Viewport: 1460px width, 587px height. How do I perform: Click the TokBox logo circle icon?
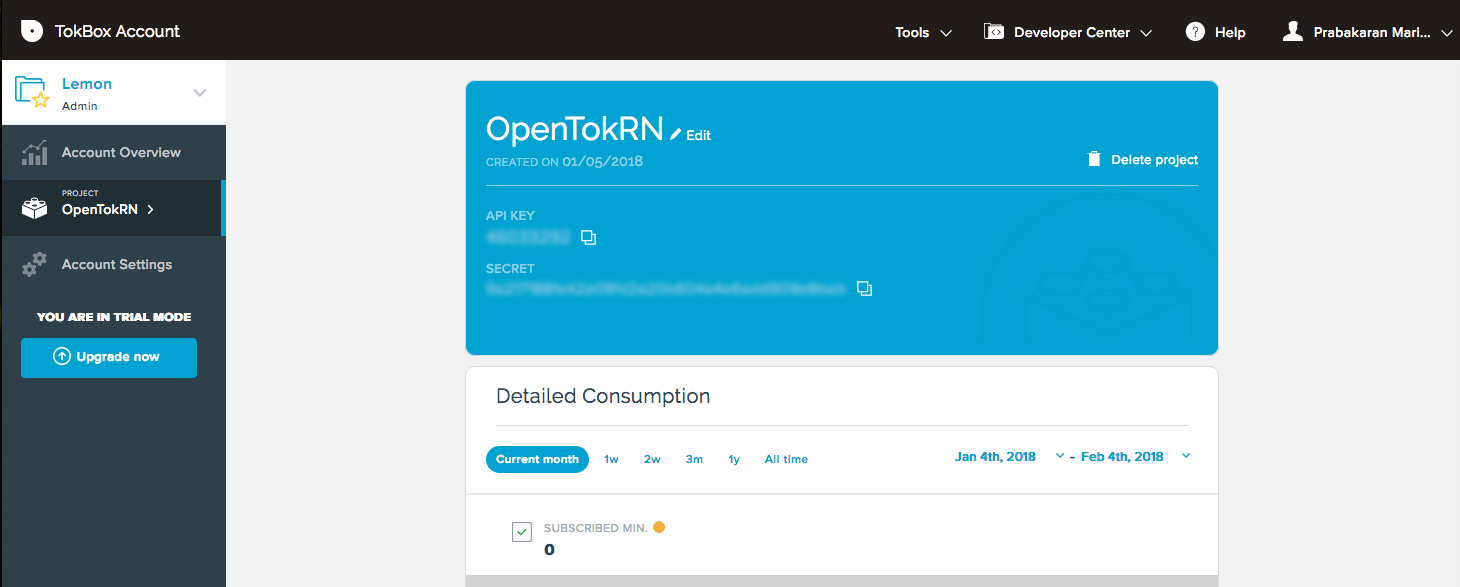[x=32, y=31]
